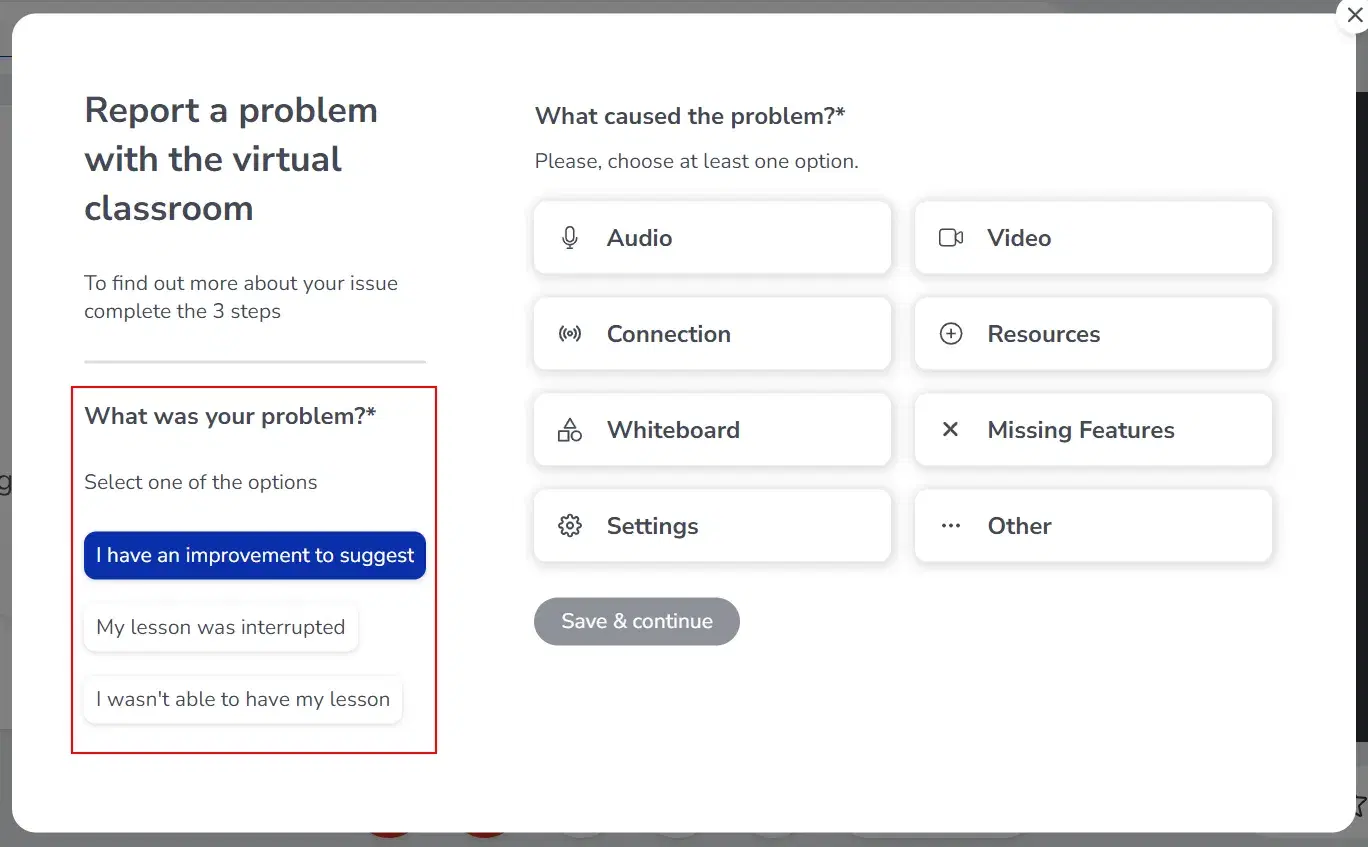The image size is (1368, 847).
Task: Click the camera icon on the Video card
Action: pos(951,238)
